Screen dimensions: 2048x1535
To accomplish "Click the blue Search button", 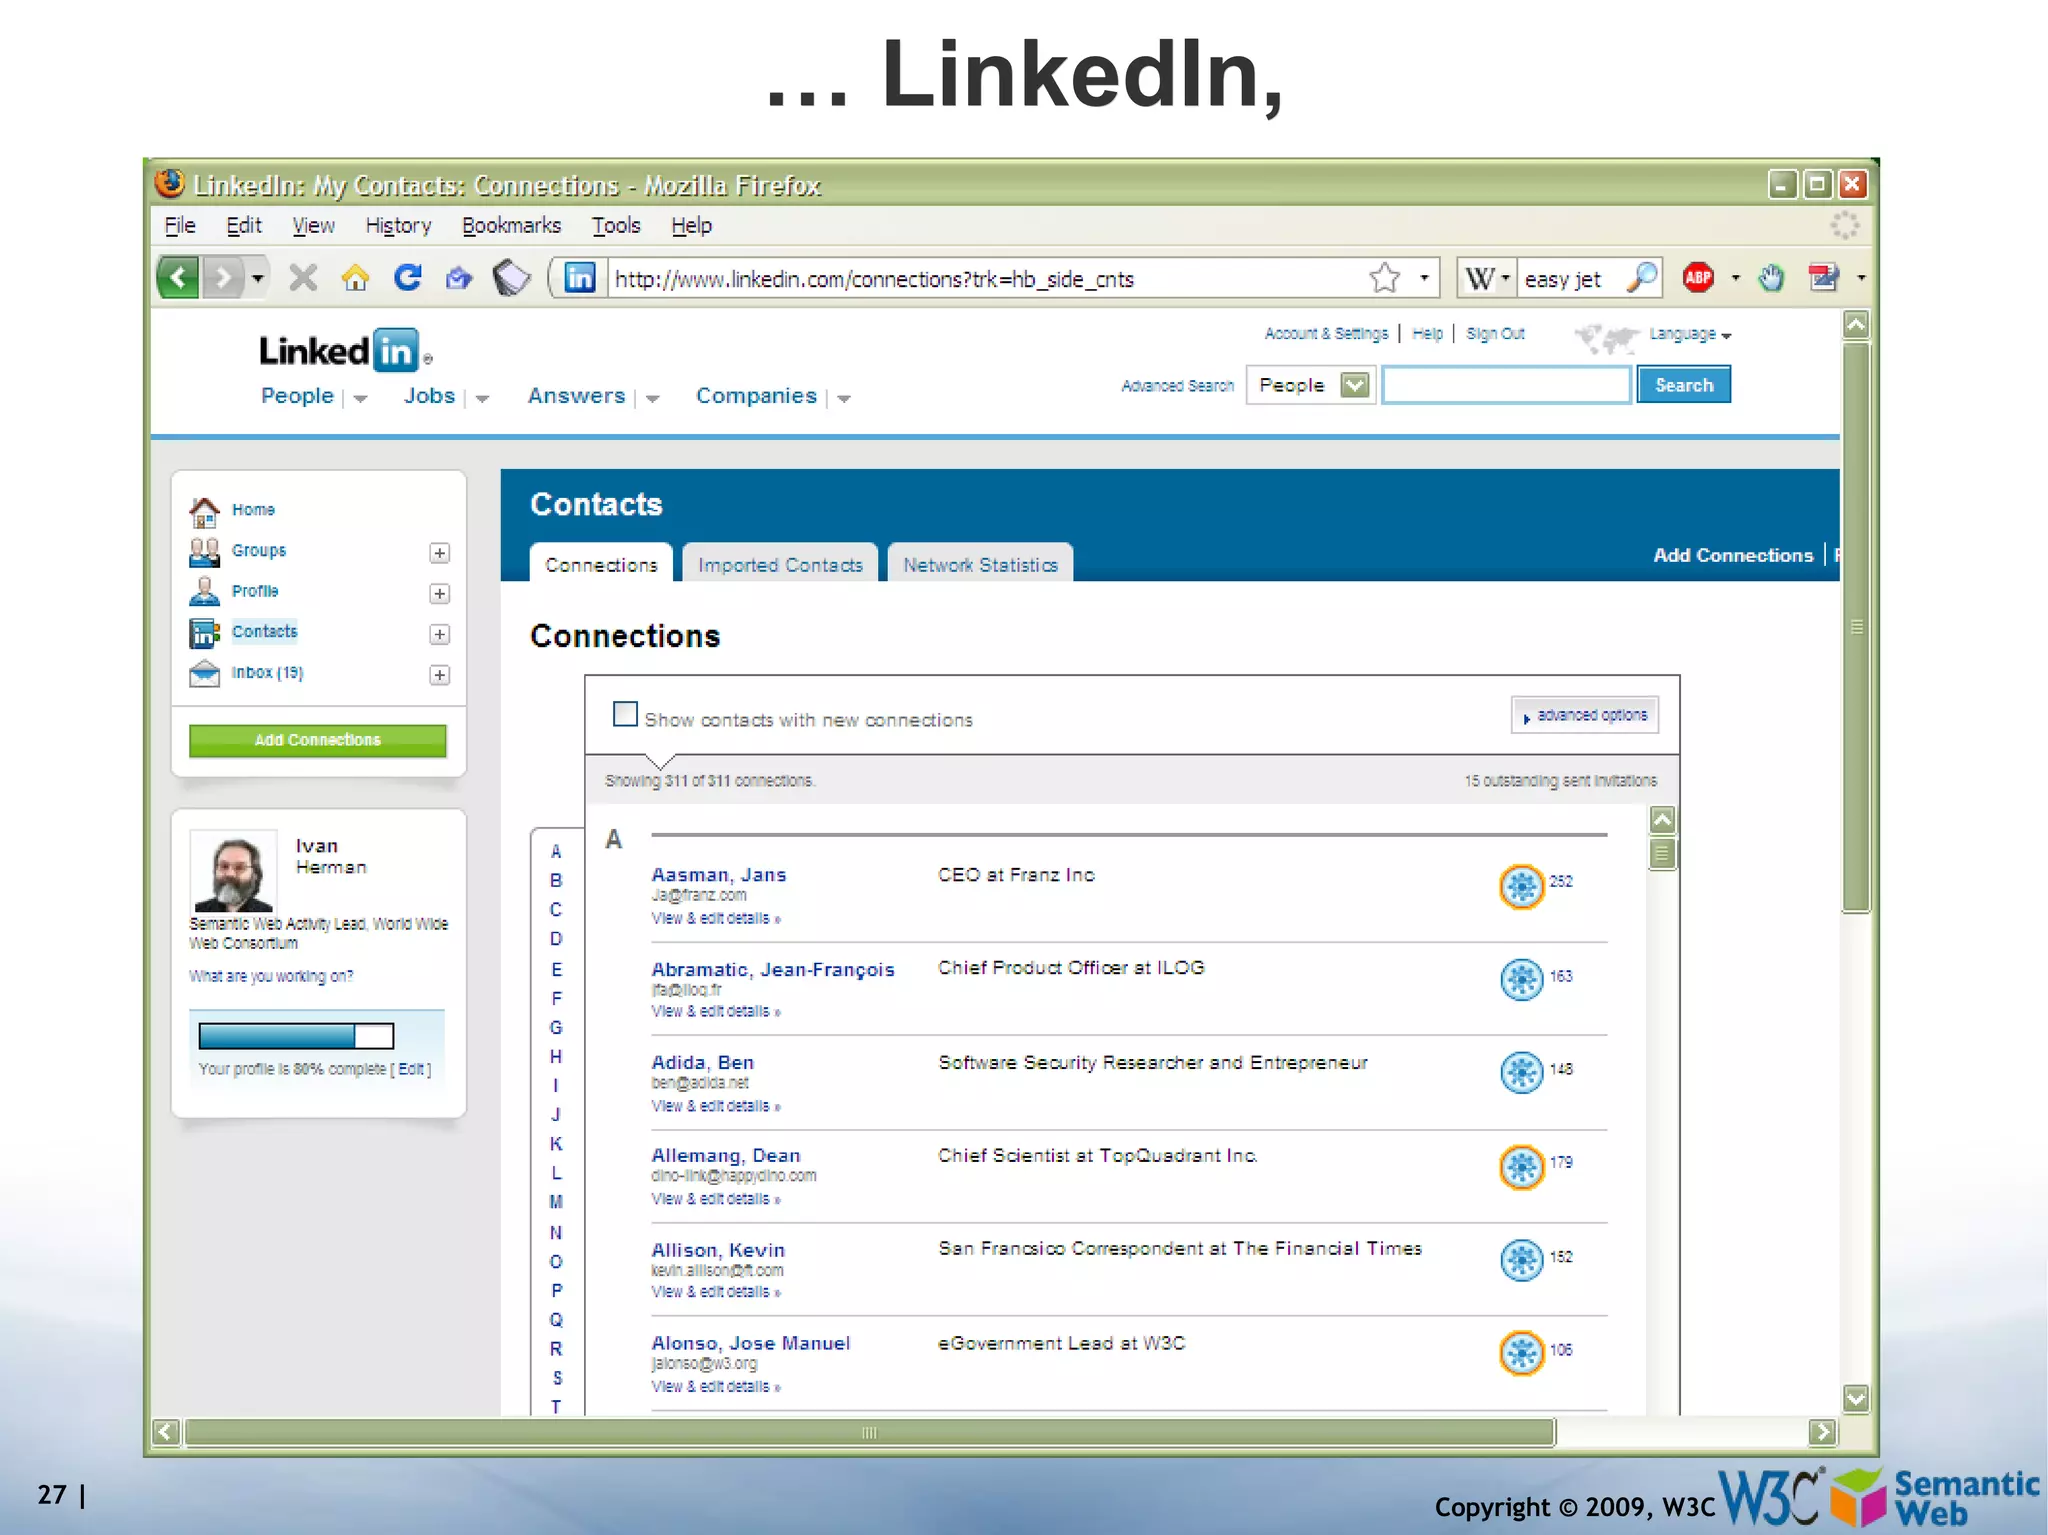I will pos(1684,385).
